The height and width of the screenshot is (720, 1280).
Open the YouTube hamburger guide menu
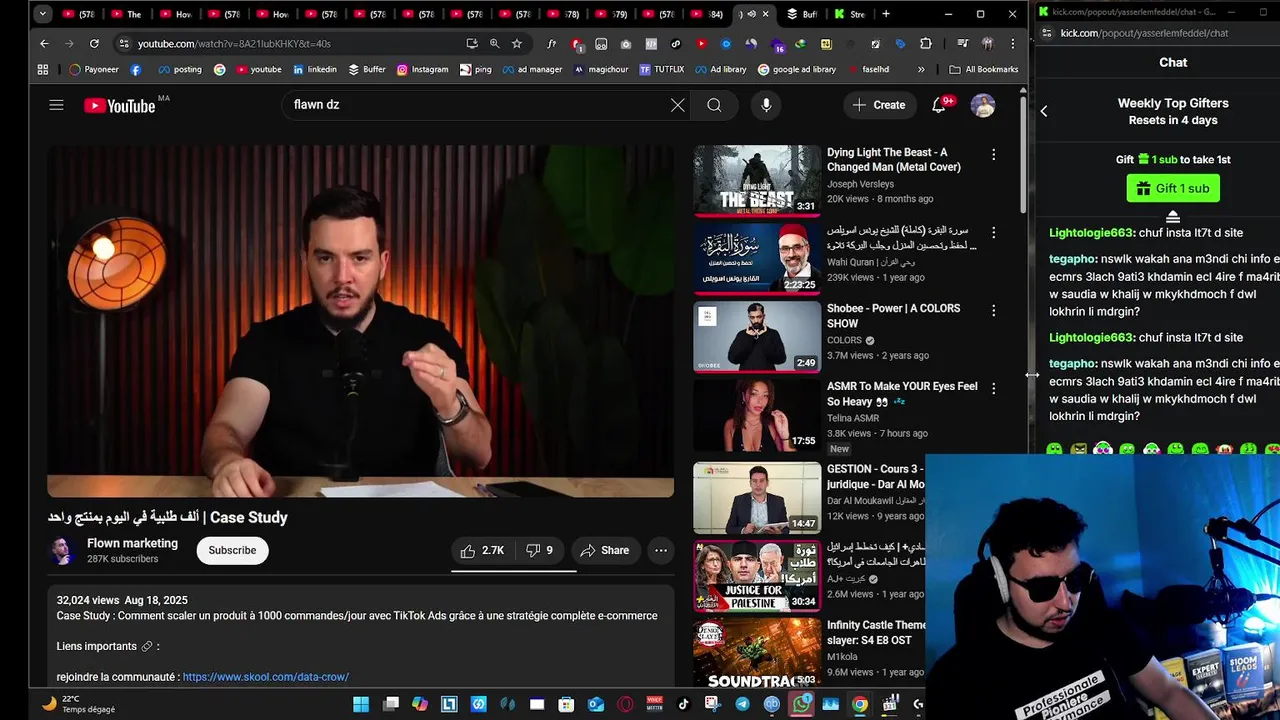pos(56,105)
